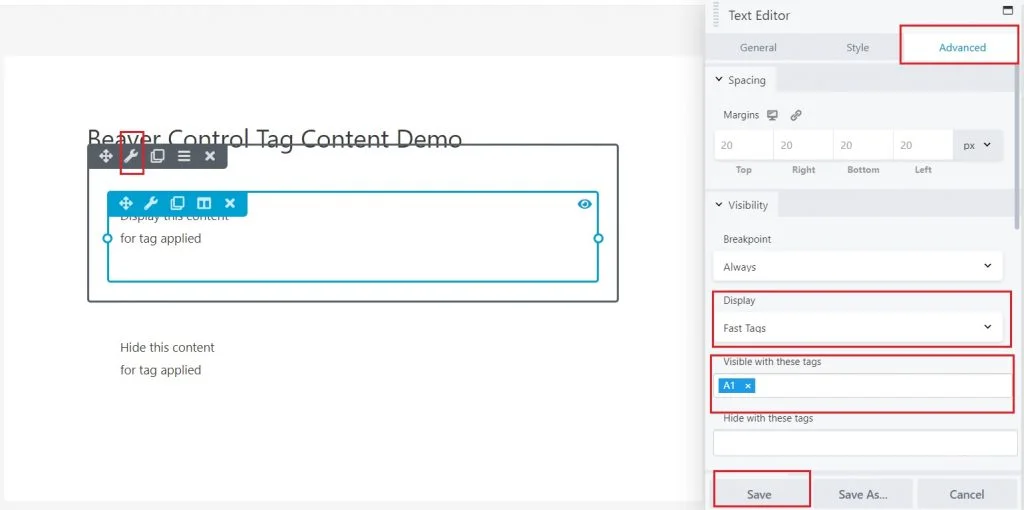Delete module with the blue X icon

[x=230, y=203]
